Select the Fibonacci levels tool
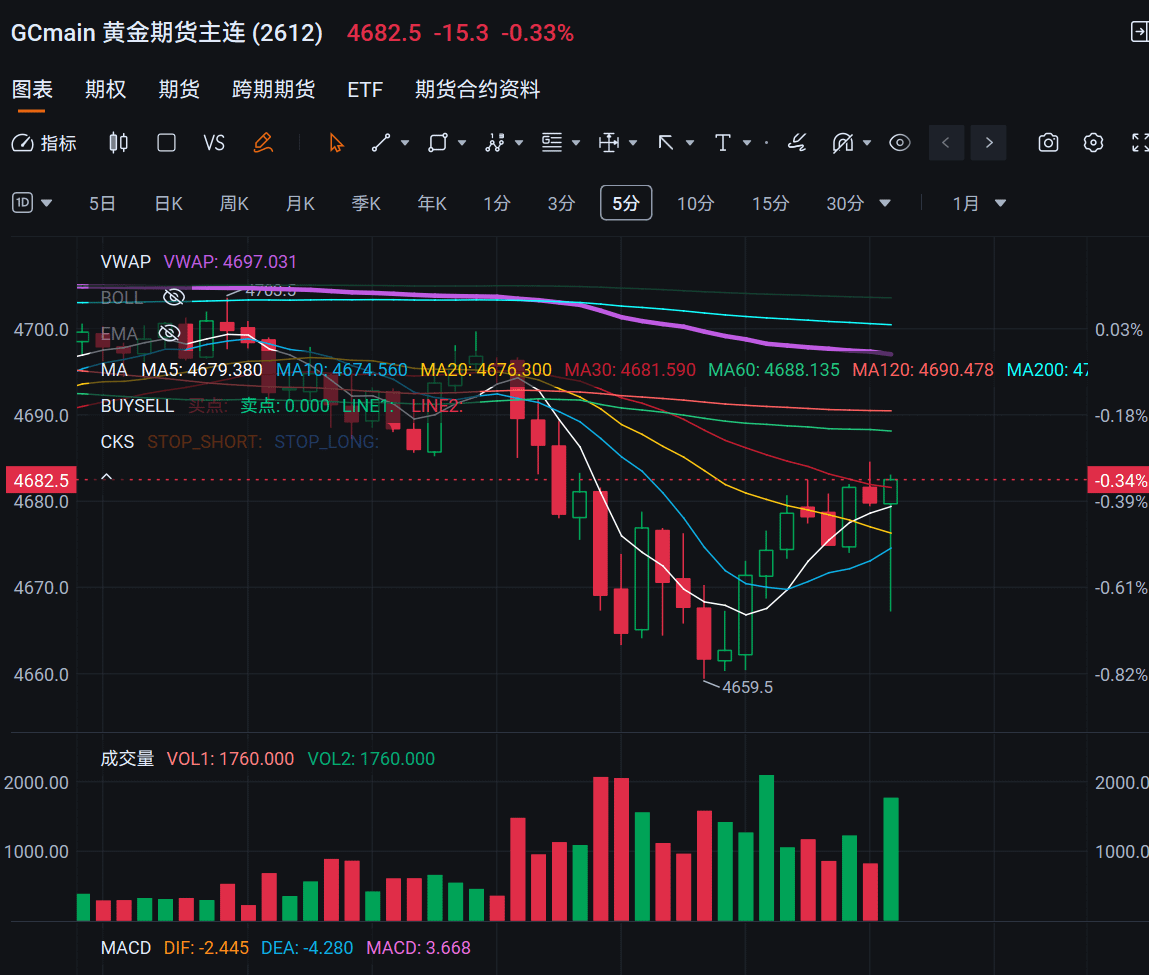This screenshot has height=975, width=1149. coord(552,143)
